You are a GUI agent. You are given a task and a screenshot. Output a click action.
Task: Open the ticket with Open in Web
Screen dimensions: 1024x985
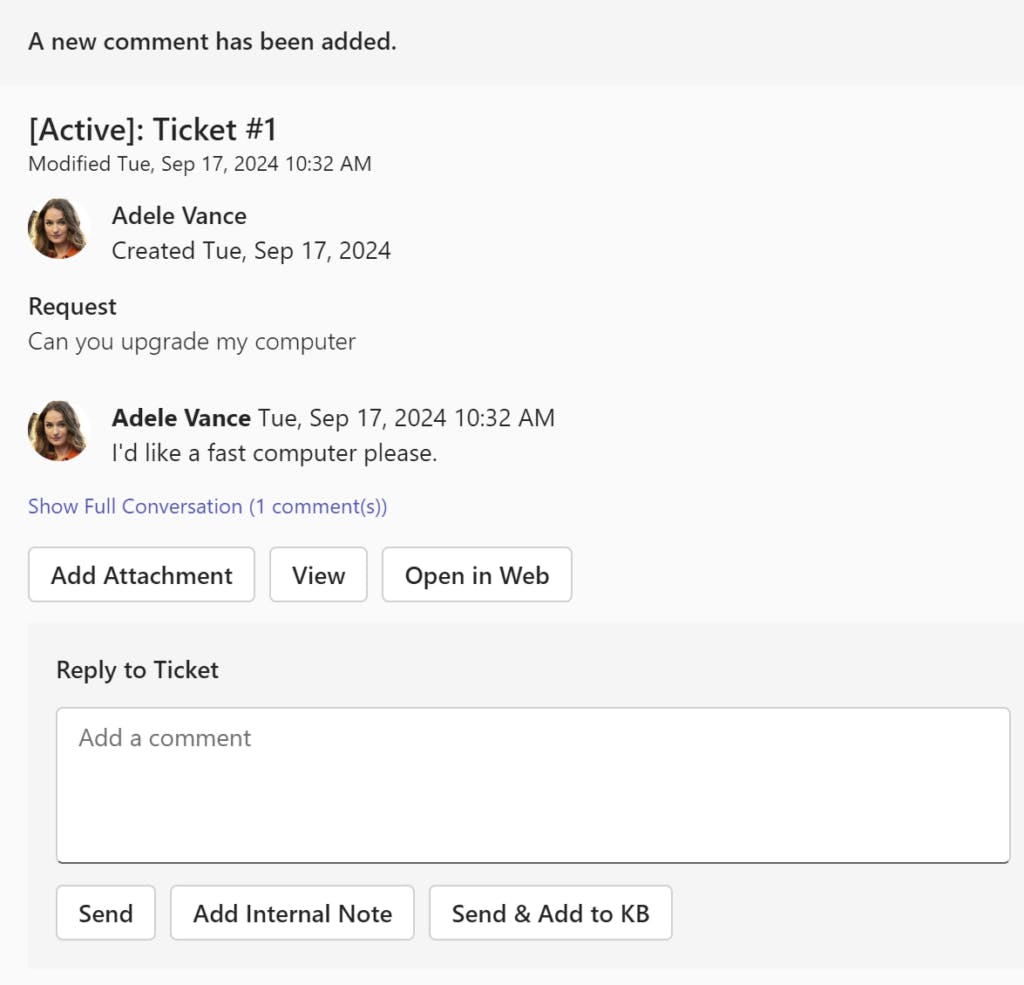click(x=476, y=575)
